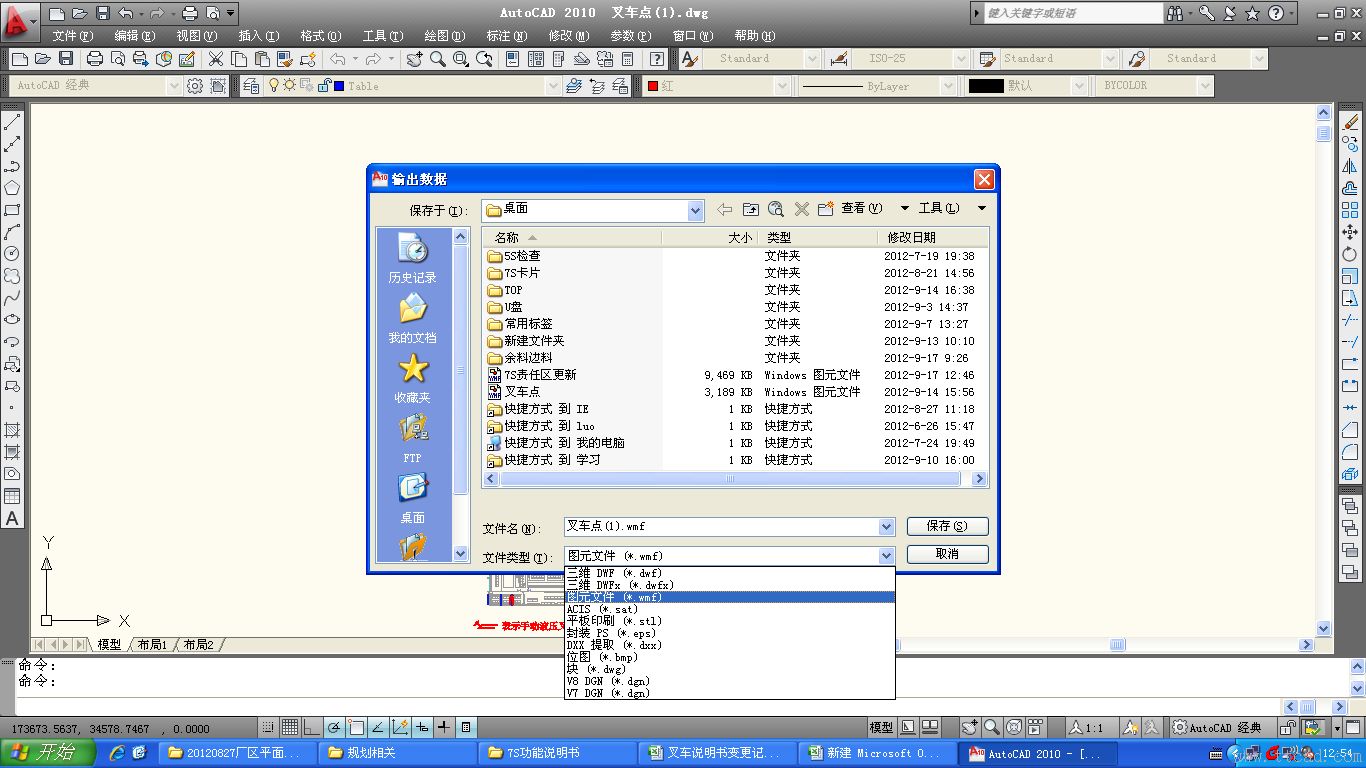The image size is (1366, 768).
Task: Open the Layer Properties Manager icon
Action: click(251, 86)
